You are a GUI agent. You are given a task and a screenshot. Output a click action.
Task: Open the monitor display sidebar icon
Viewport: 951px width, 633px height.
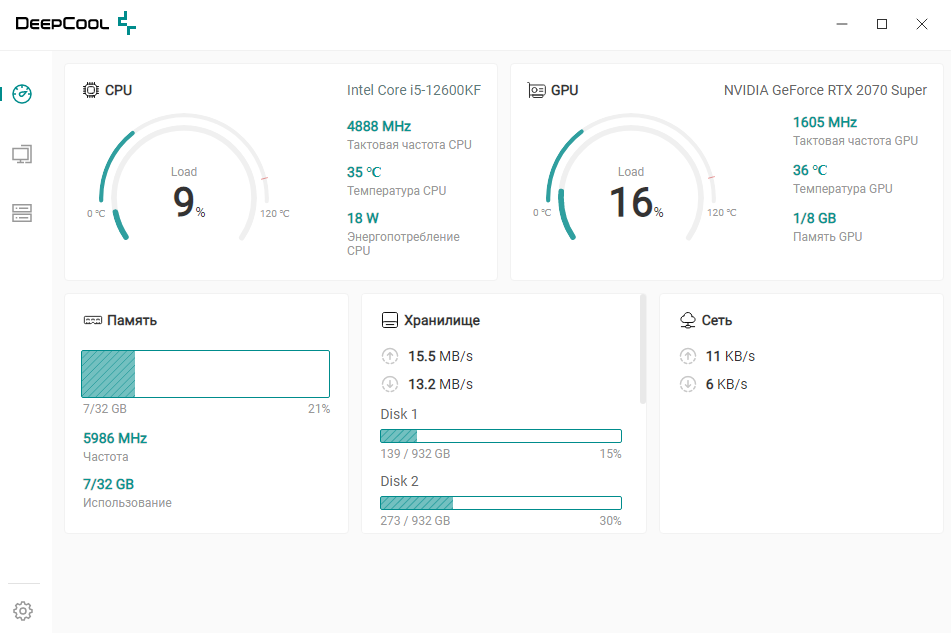pos(22,155)
